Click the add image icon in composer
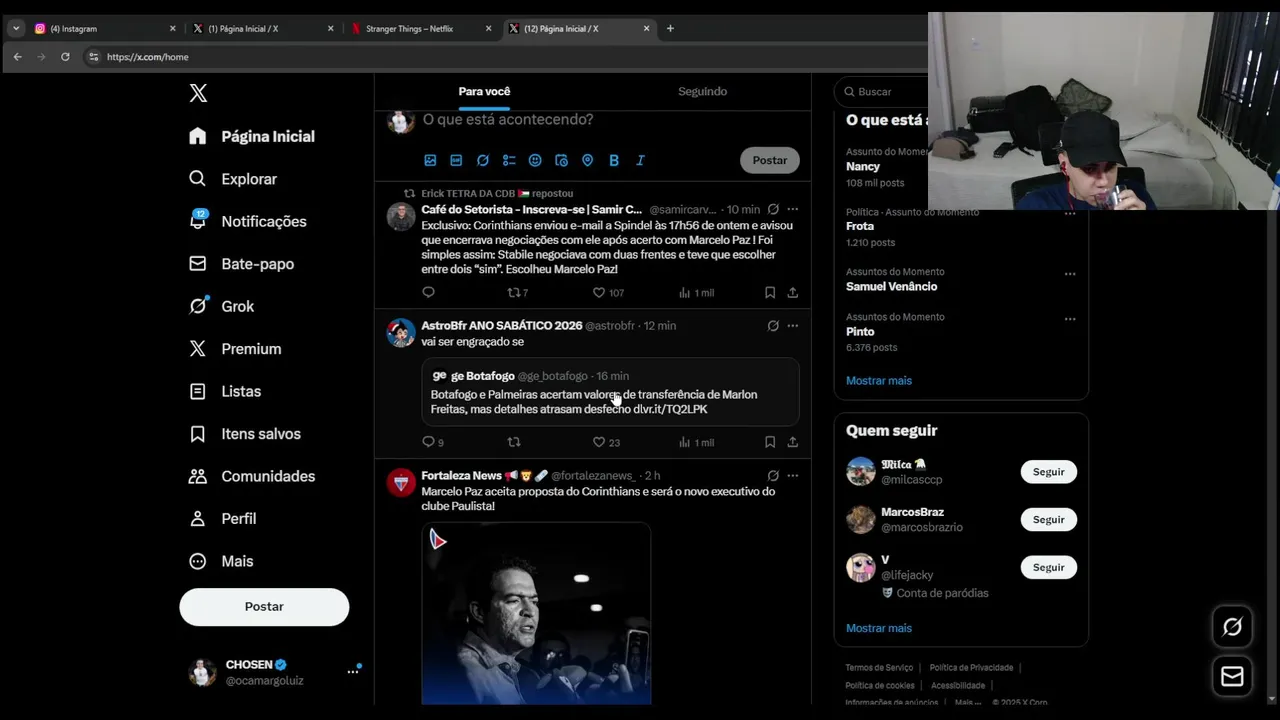This screenshot has width=1280, height=720. pos(430,160)
